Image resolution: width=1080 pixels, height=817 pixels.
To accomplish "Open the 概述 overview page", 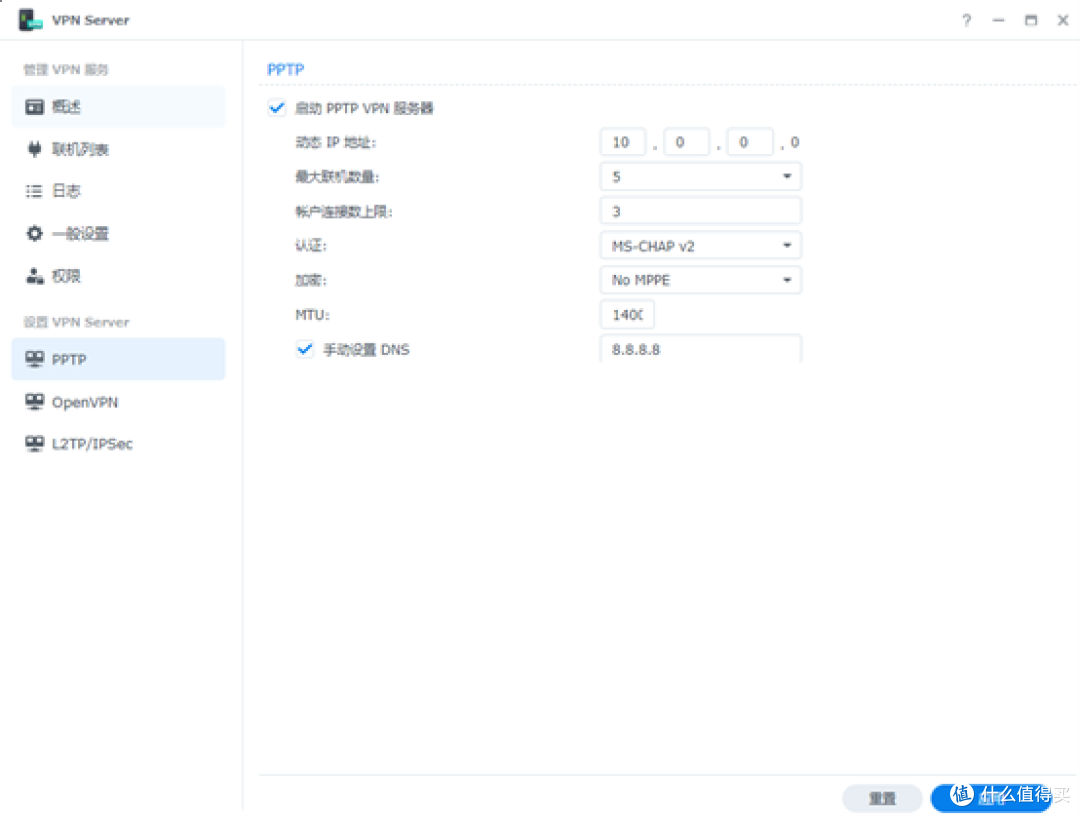I will (118, 107).
